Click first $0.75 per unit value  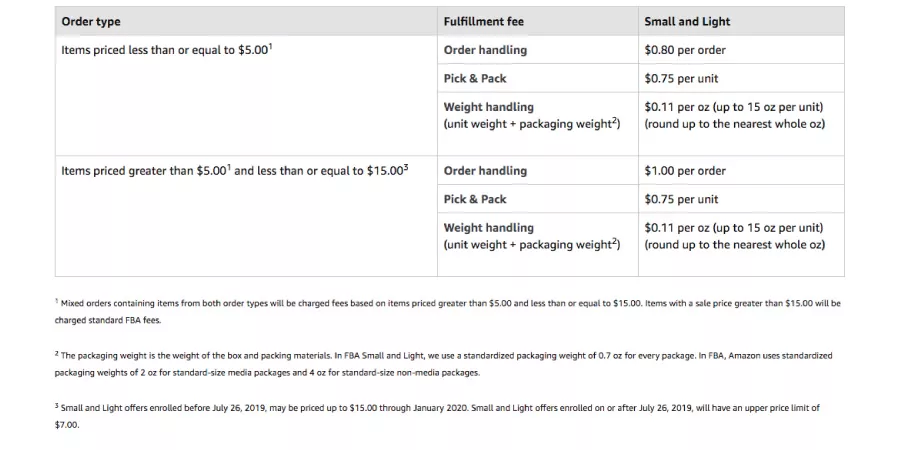pos(681,79)
